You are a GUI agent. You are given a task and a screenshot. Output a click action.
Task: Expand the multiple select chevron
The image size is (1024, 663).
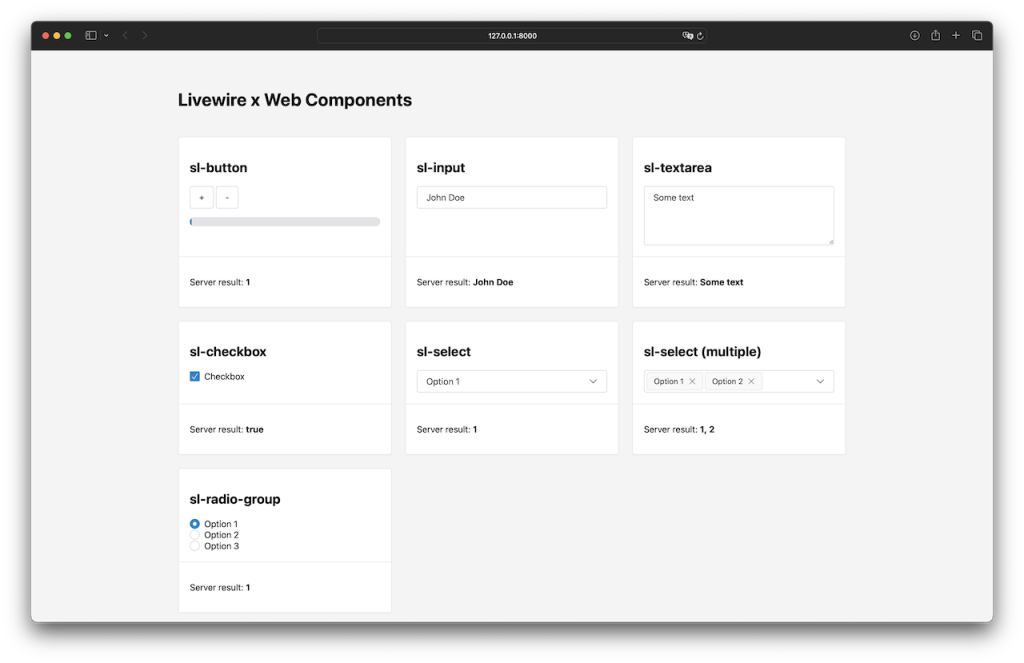tap(820, 381)
